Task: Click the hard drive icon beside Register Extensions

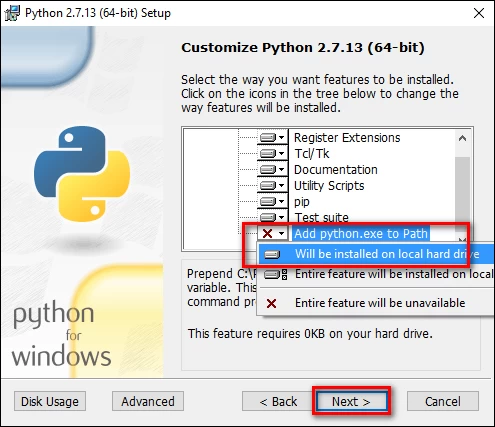Action: [x=268, y=137]
